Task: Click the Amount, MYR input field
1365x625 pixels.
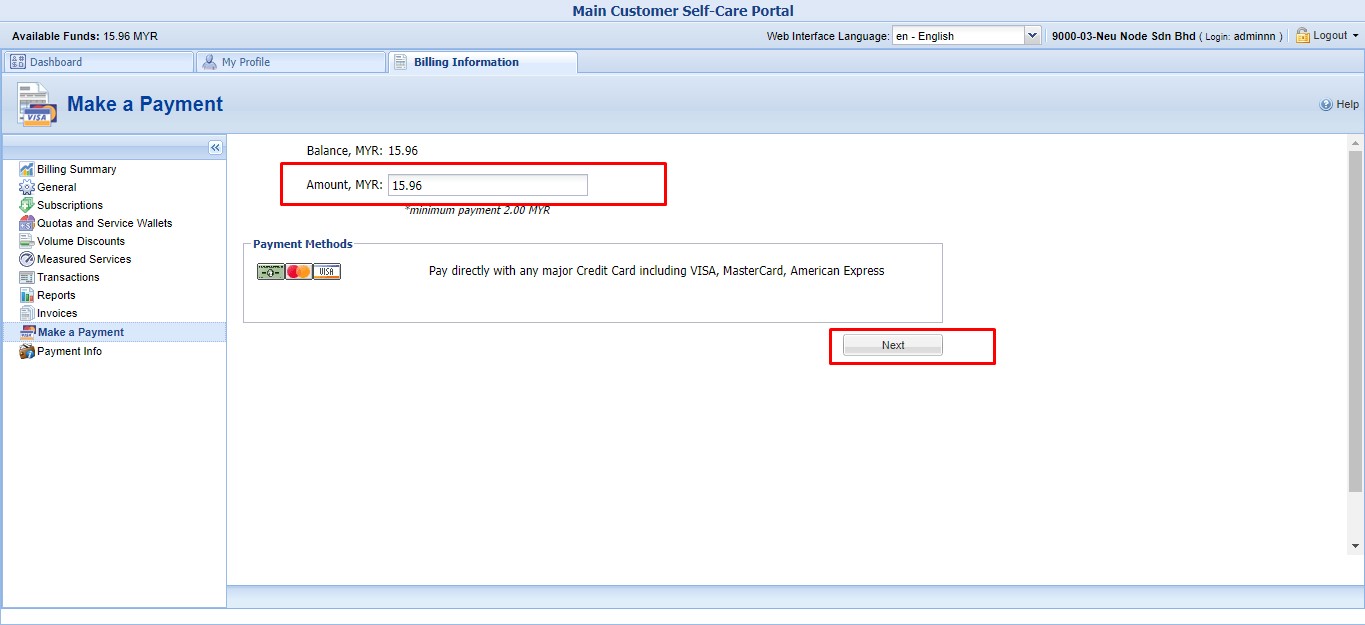Action: pyautogui.click(x=487, y=185)
